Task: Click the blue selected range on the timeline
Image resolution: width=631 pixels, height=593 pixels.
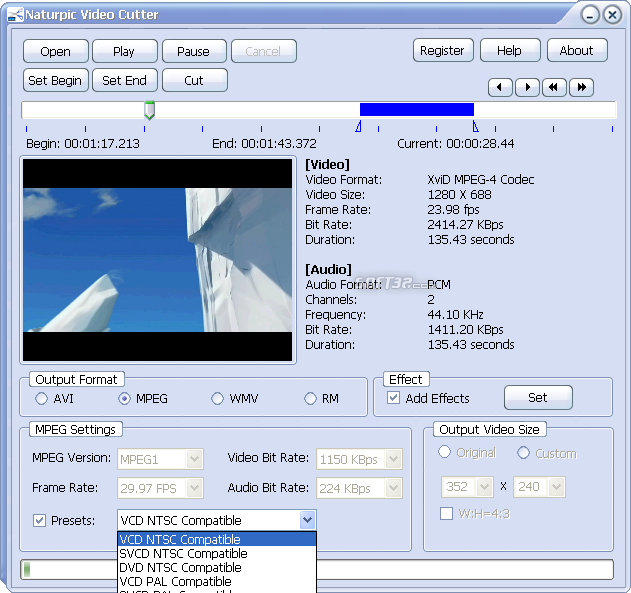Action: pos(417,109)
